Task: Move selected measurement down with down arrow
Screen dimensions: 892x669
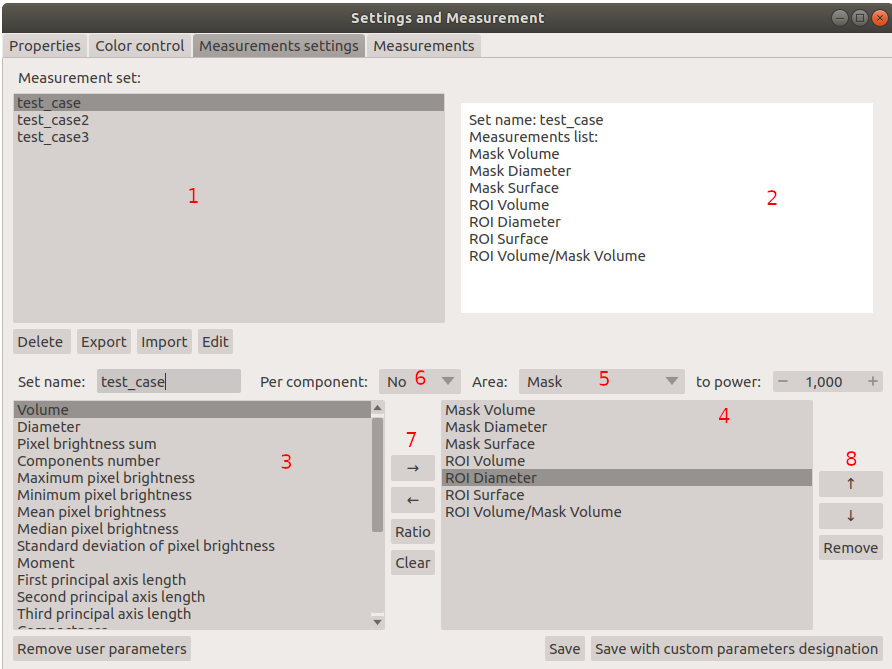Action: tap(850, 515)
